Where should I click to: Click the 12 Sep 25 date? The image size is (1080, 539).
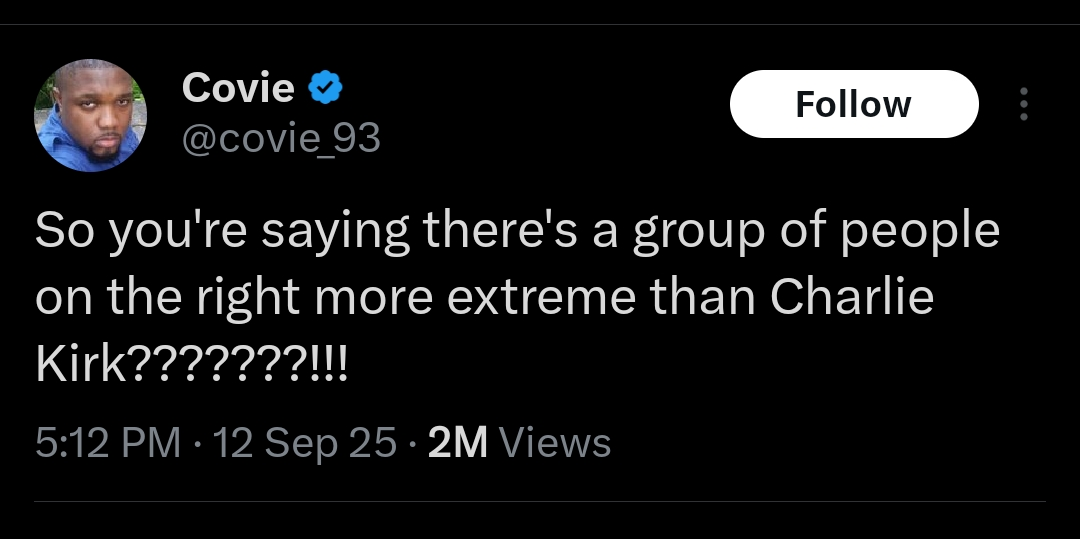point(305,442)
